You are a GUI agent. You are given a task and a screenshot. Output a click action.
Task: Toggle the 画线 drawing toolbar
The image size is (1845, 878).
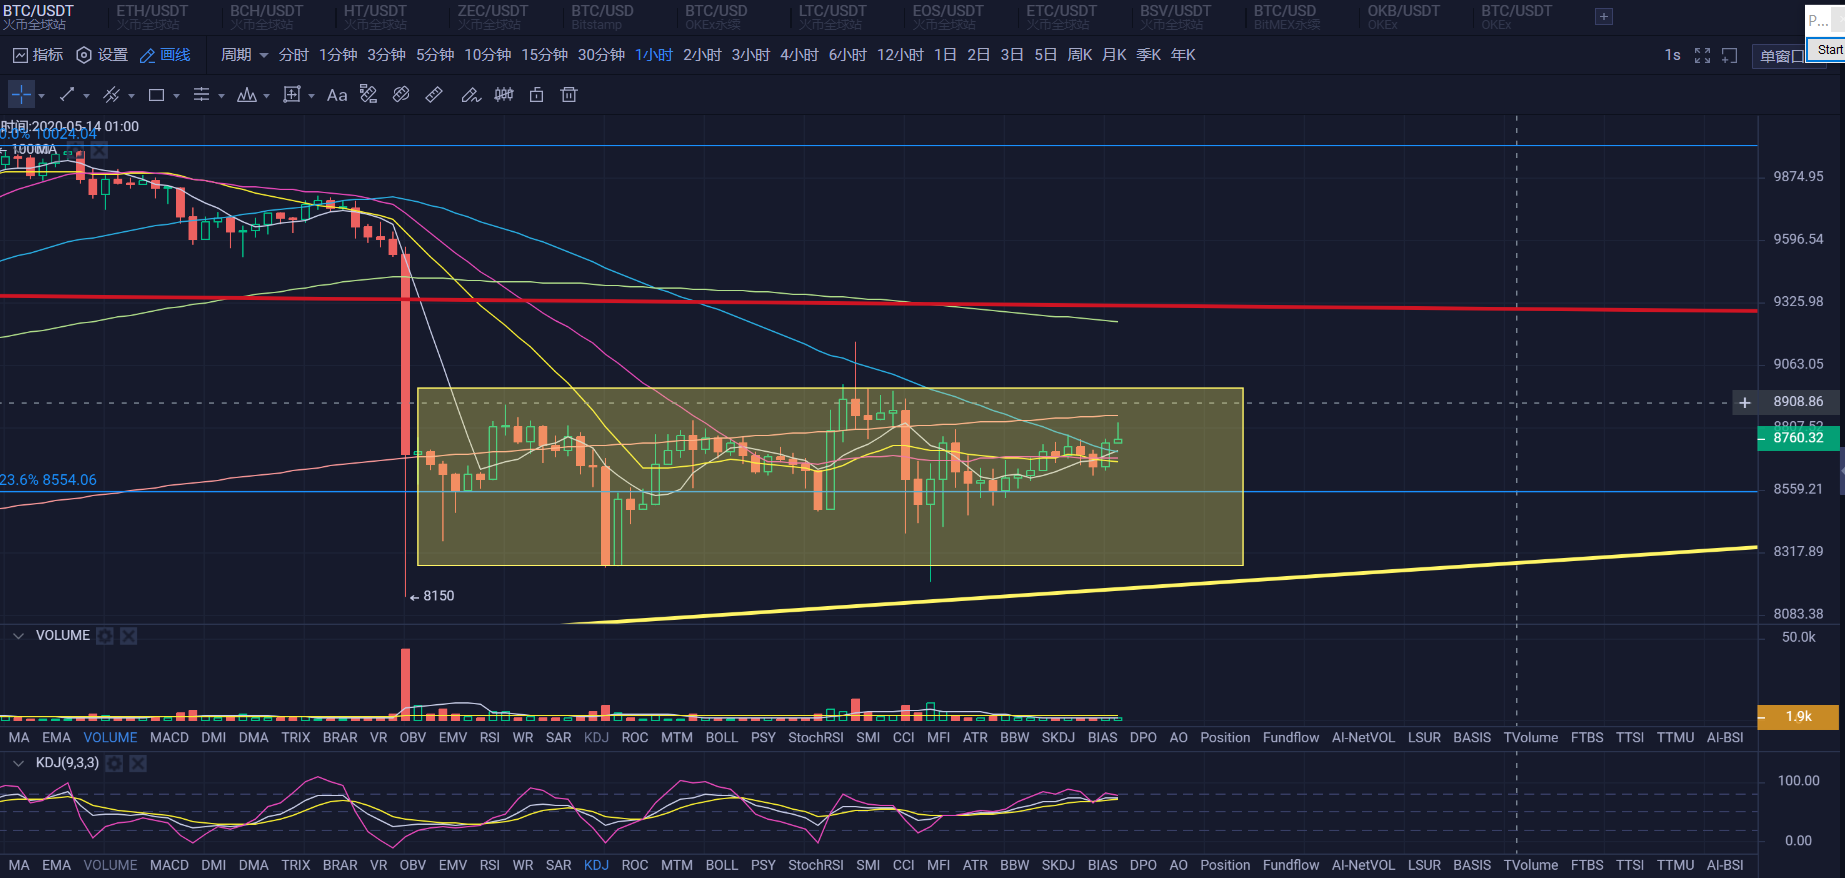pyautogui.click(x=165, y=55)
